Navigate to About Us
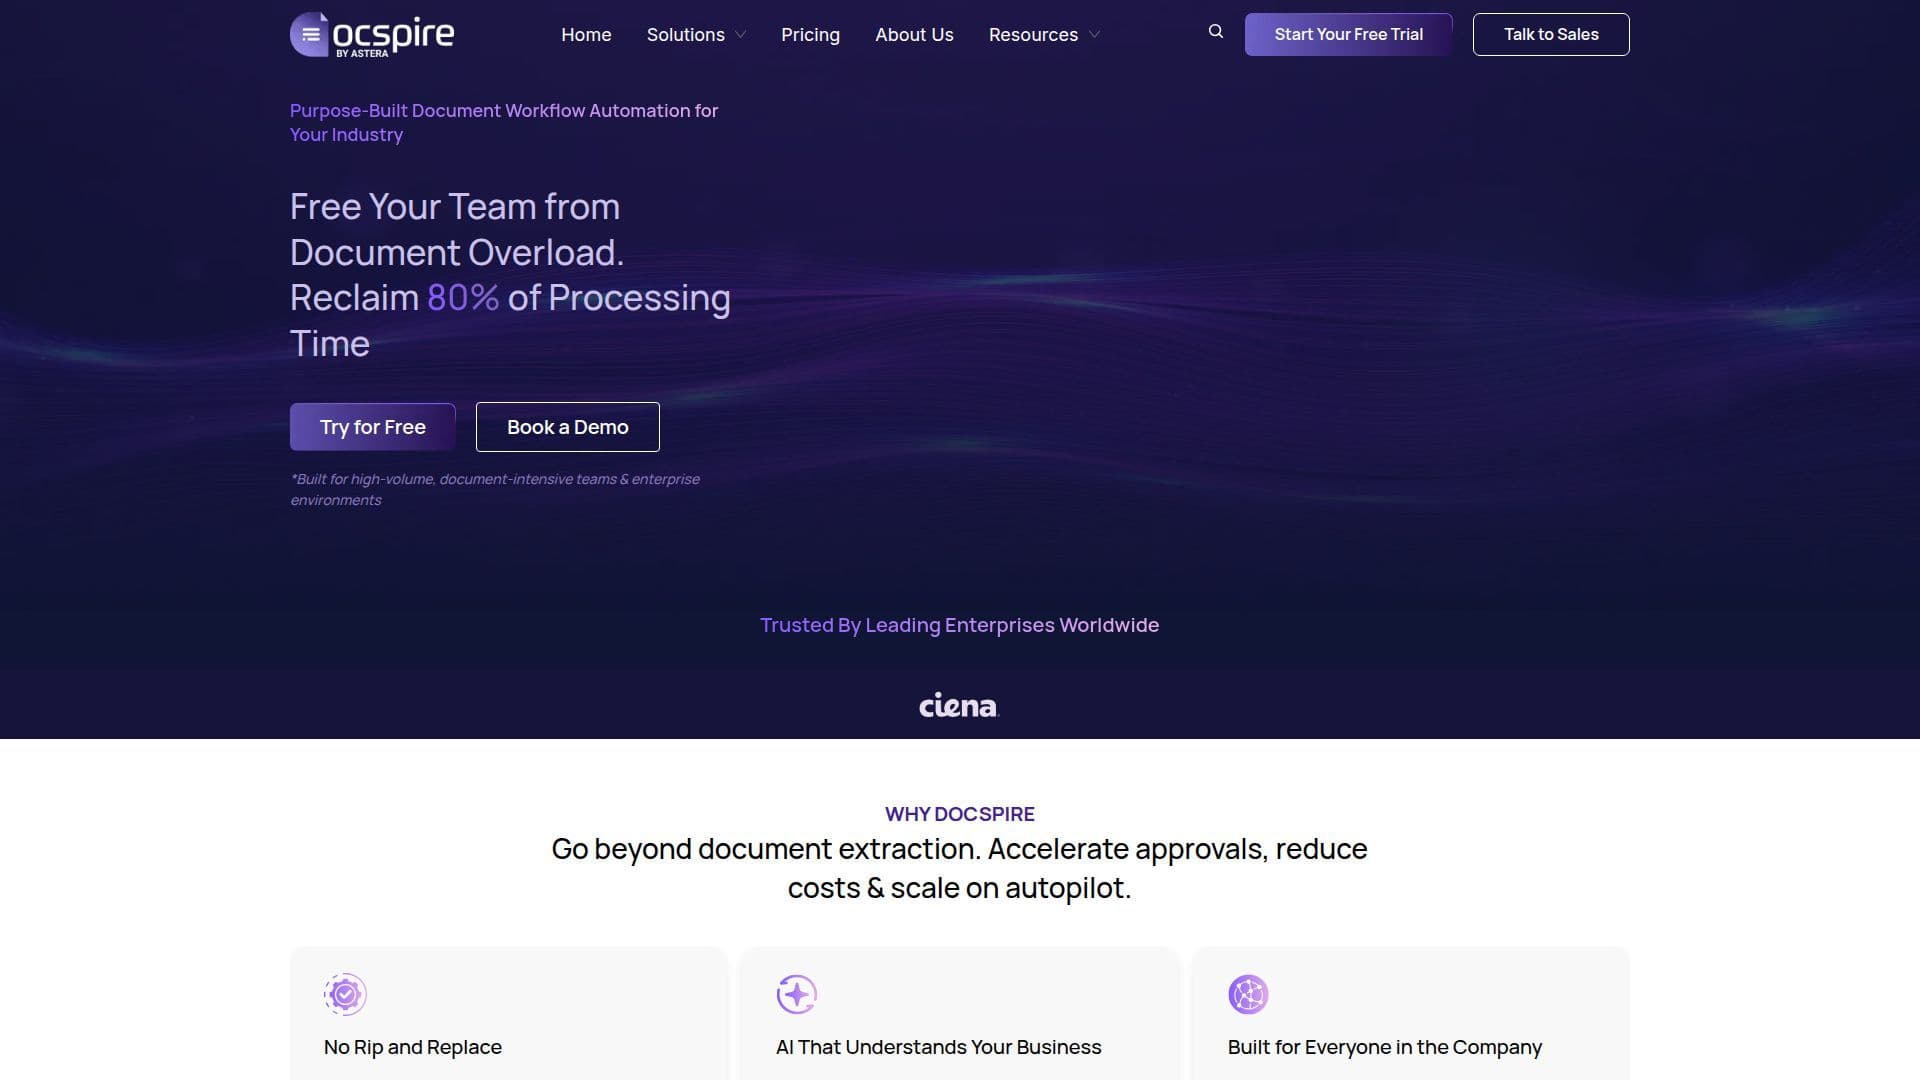 tap(914, 35)
